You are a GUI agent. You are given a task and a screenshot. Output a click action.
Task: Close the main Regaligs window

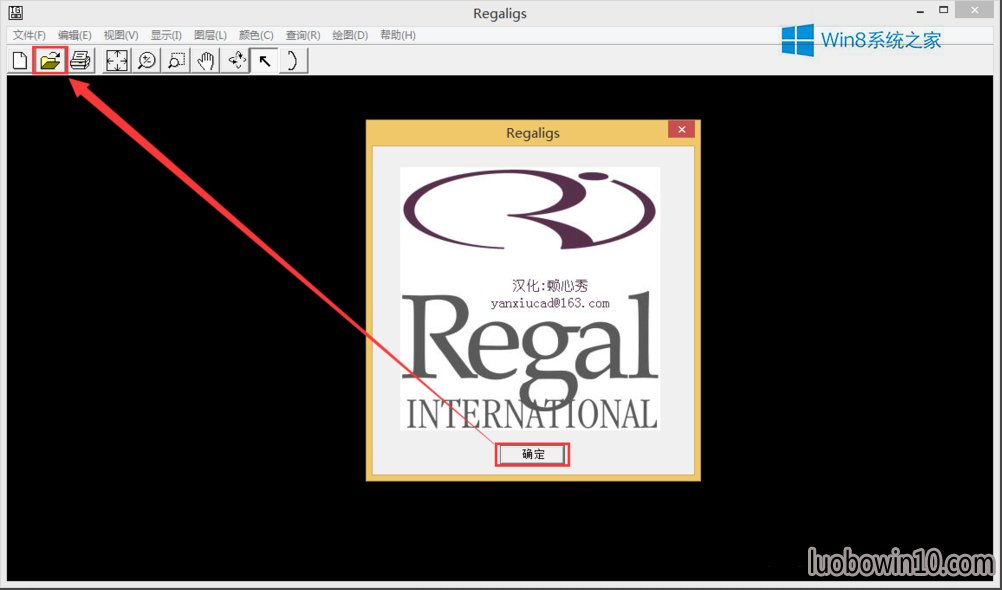coord(975,10)
